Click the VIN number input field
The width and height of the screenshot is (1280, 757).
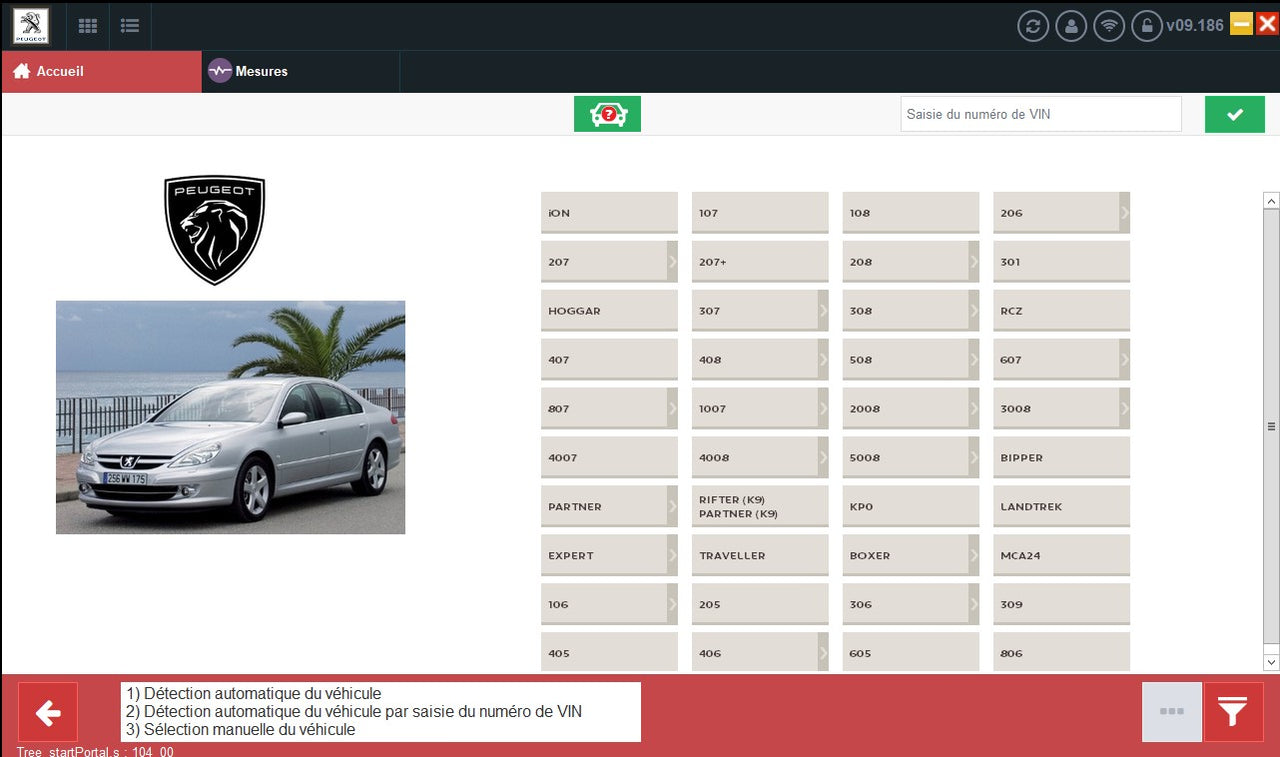click(1041, 114)
